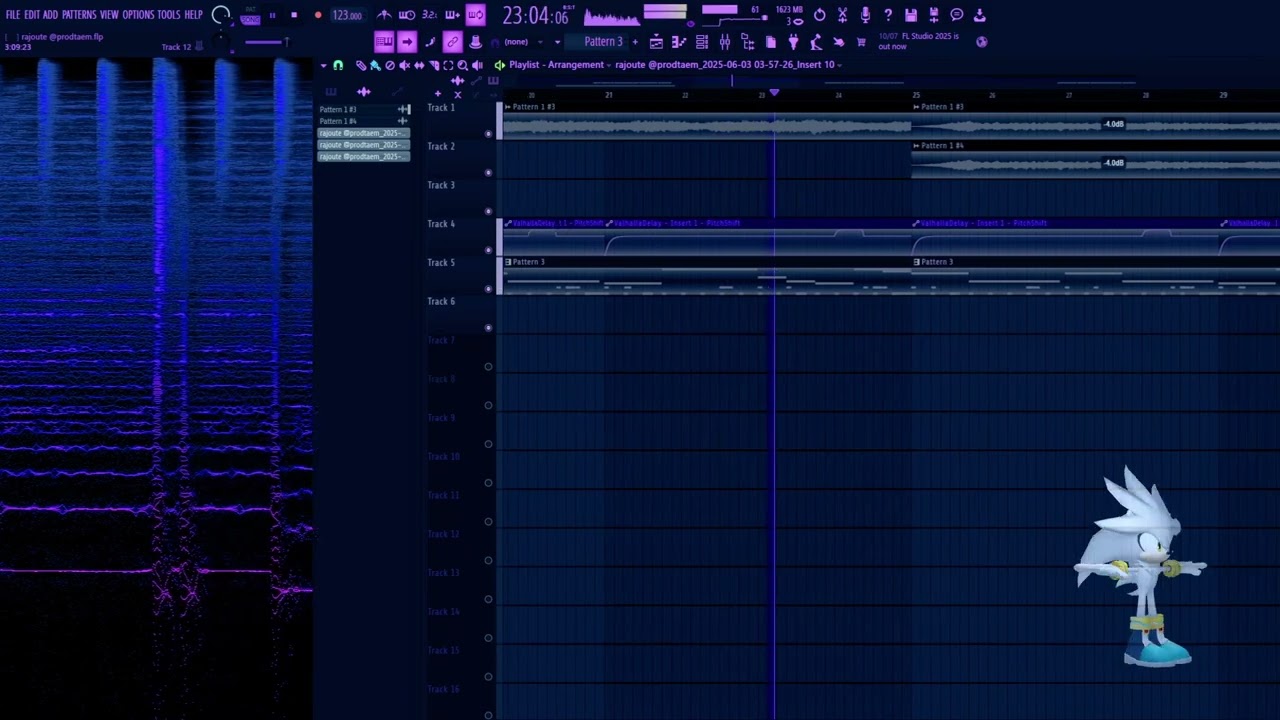Toggle loop recording icon

click(x=476, y=15)
